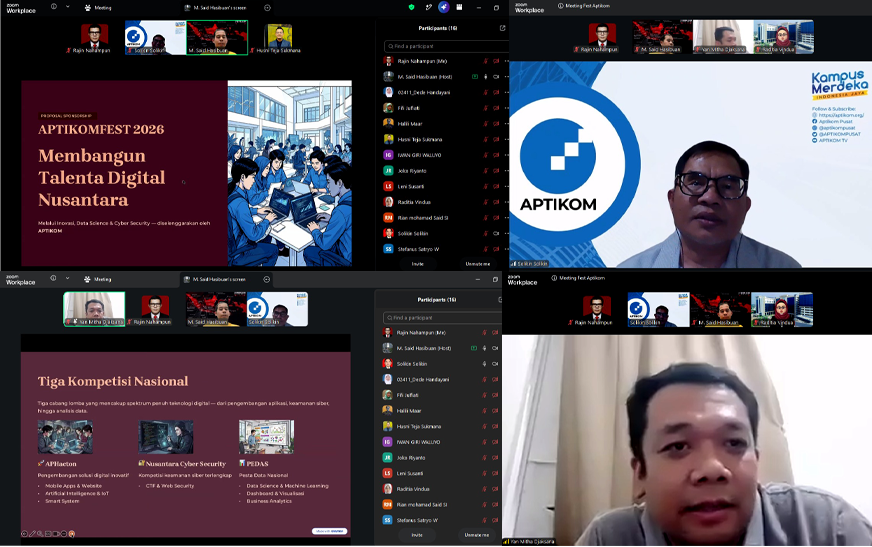Open share options icon beside screen tab, bottom-left window
Viewport: 872px width, 547px height.
(x=266, y=279)
